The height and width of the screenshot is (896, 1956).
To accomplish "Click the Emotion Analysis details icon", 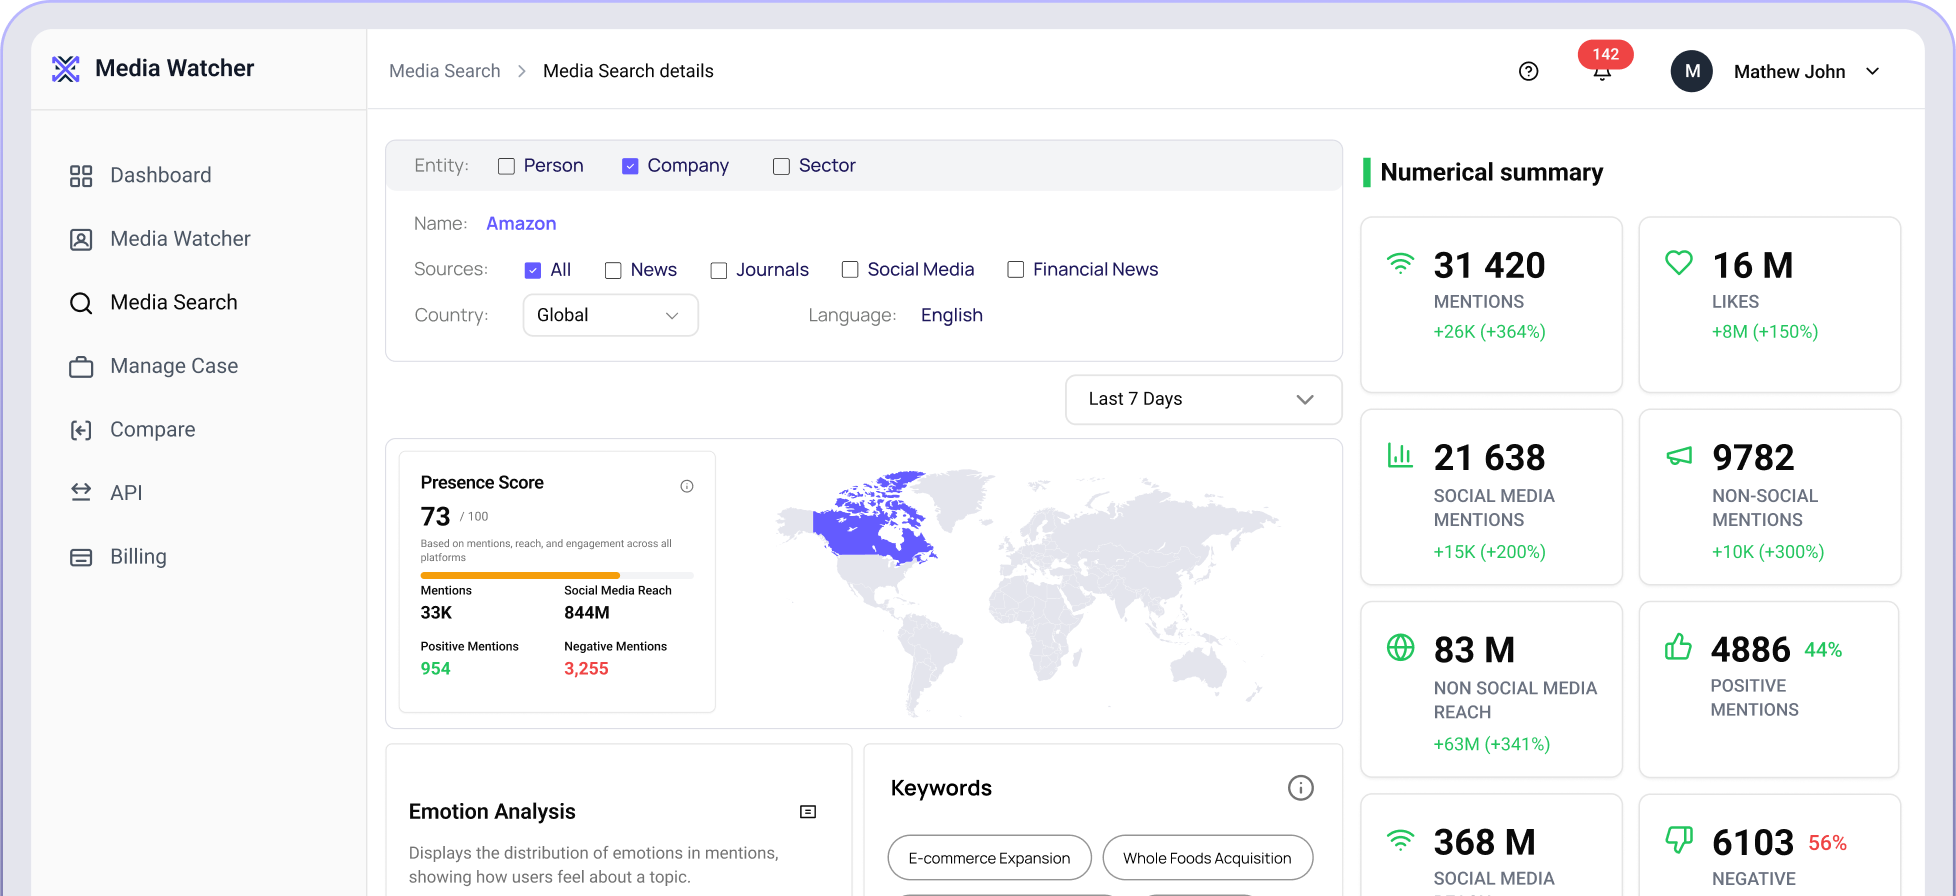I will coord(808,812).
